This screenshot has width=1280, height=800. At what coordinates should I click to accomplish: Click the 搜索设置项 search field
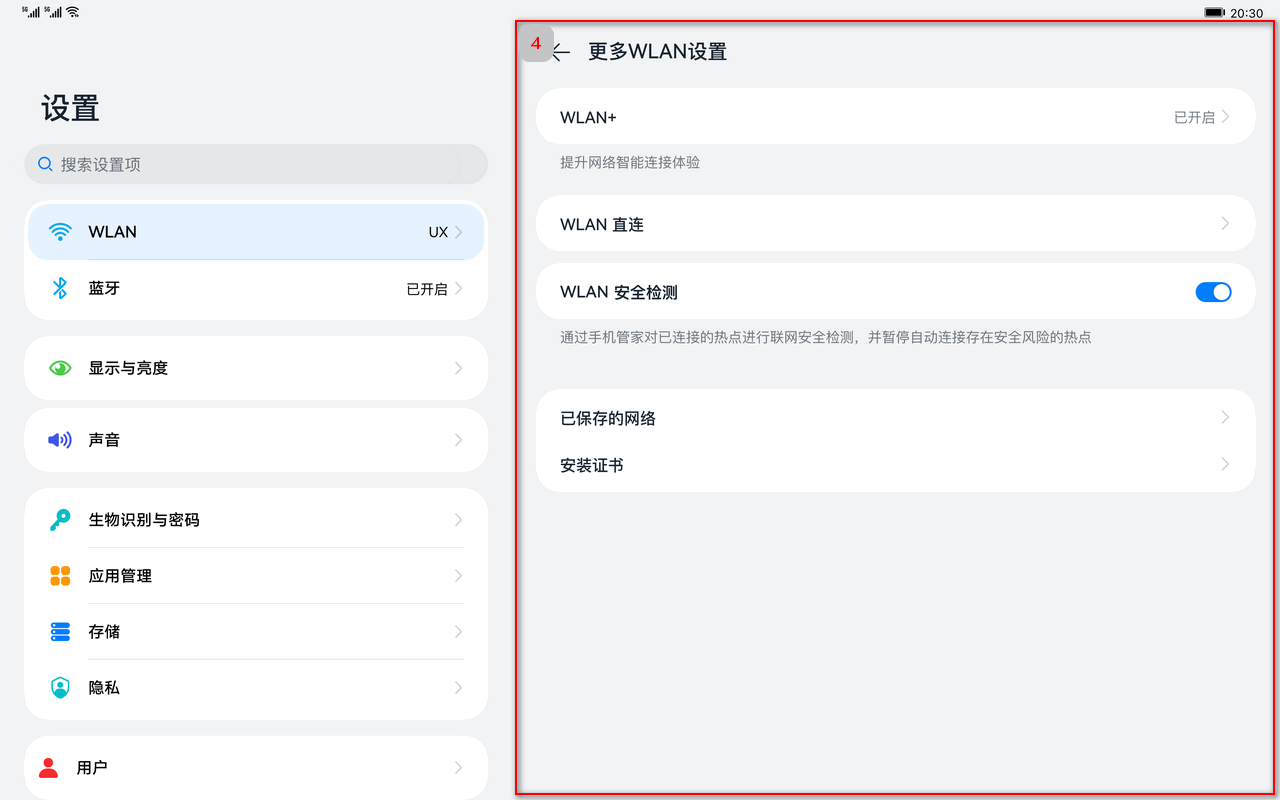tap(256, 164)
